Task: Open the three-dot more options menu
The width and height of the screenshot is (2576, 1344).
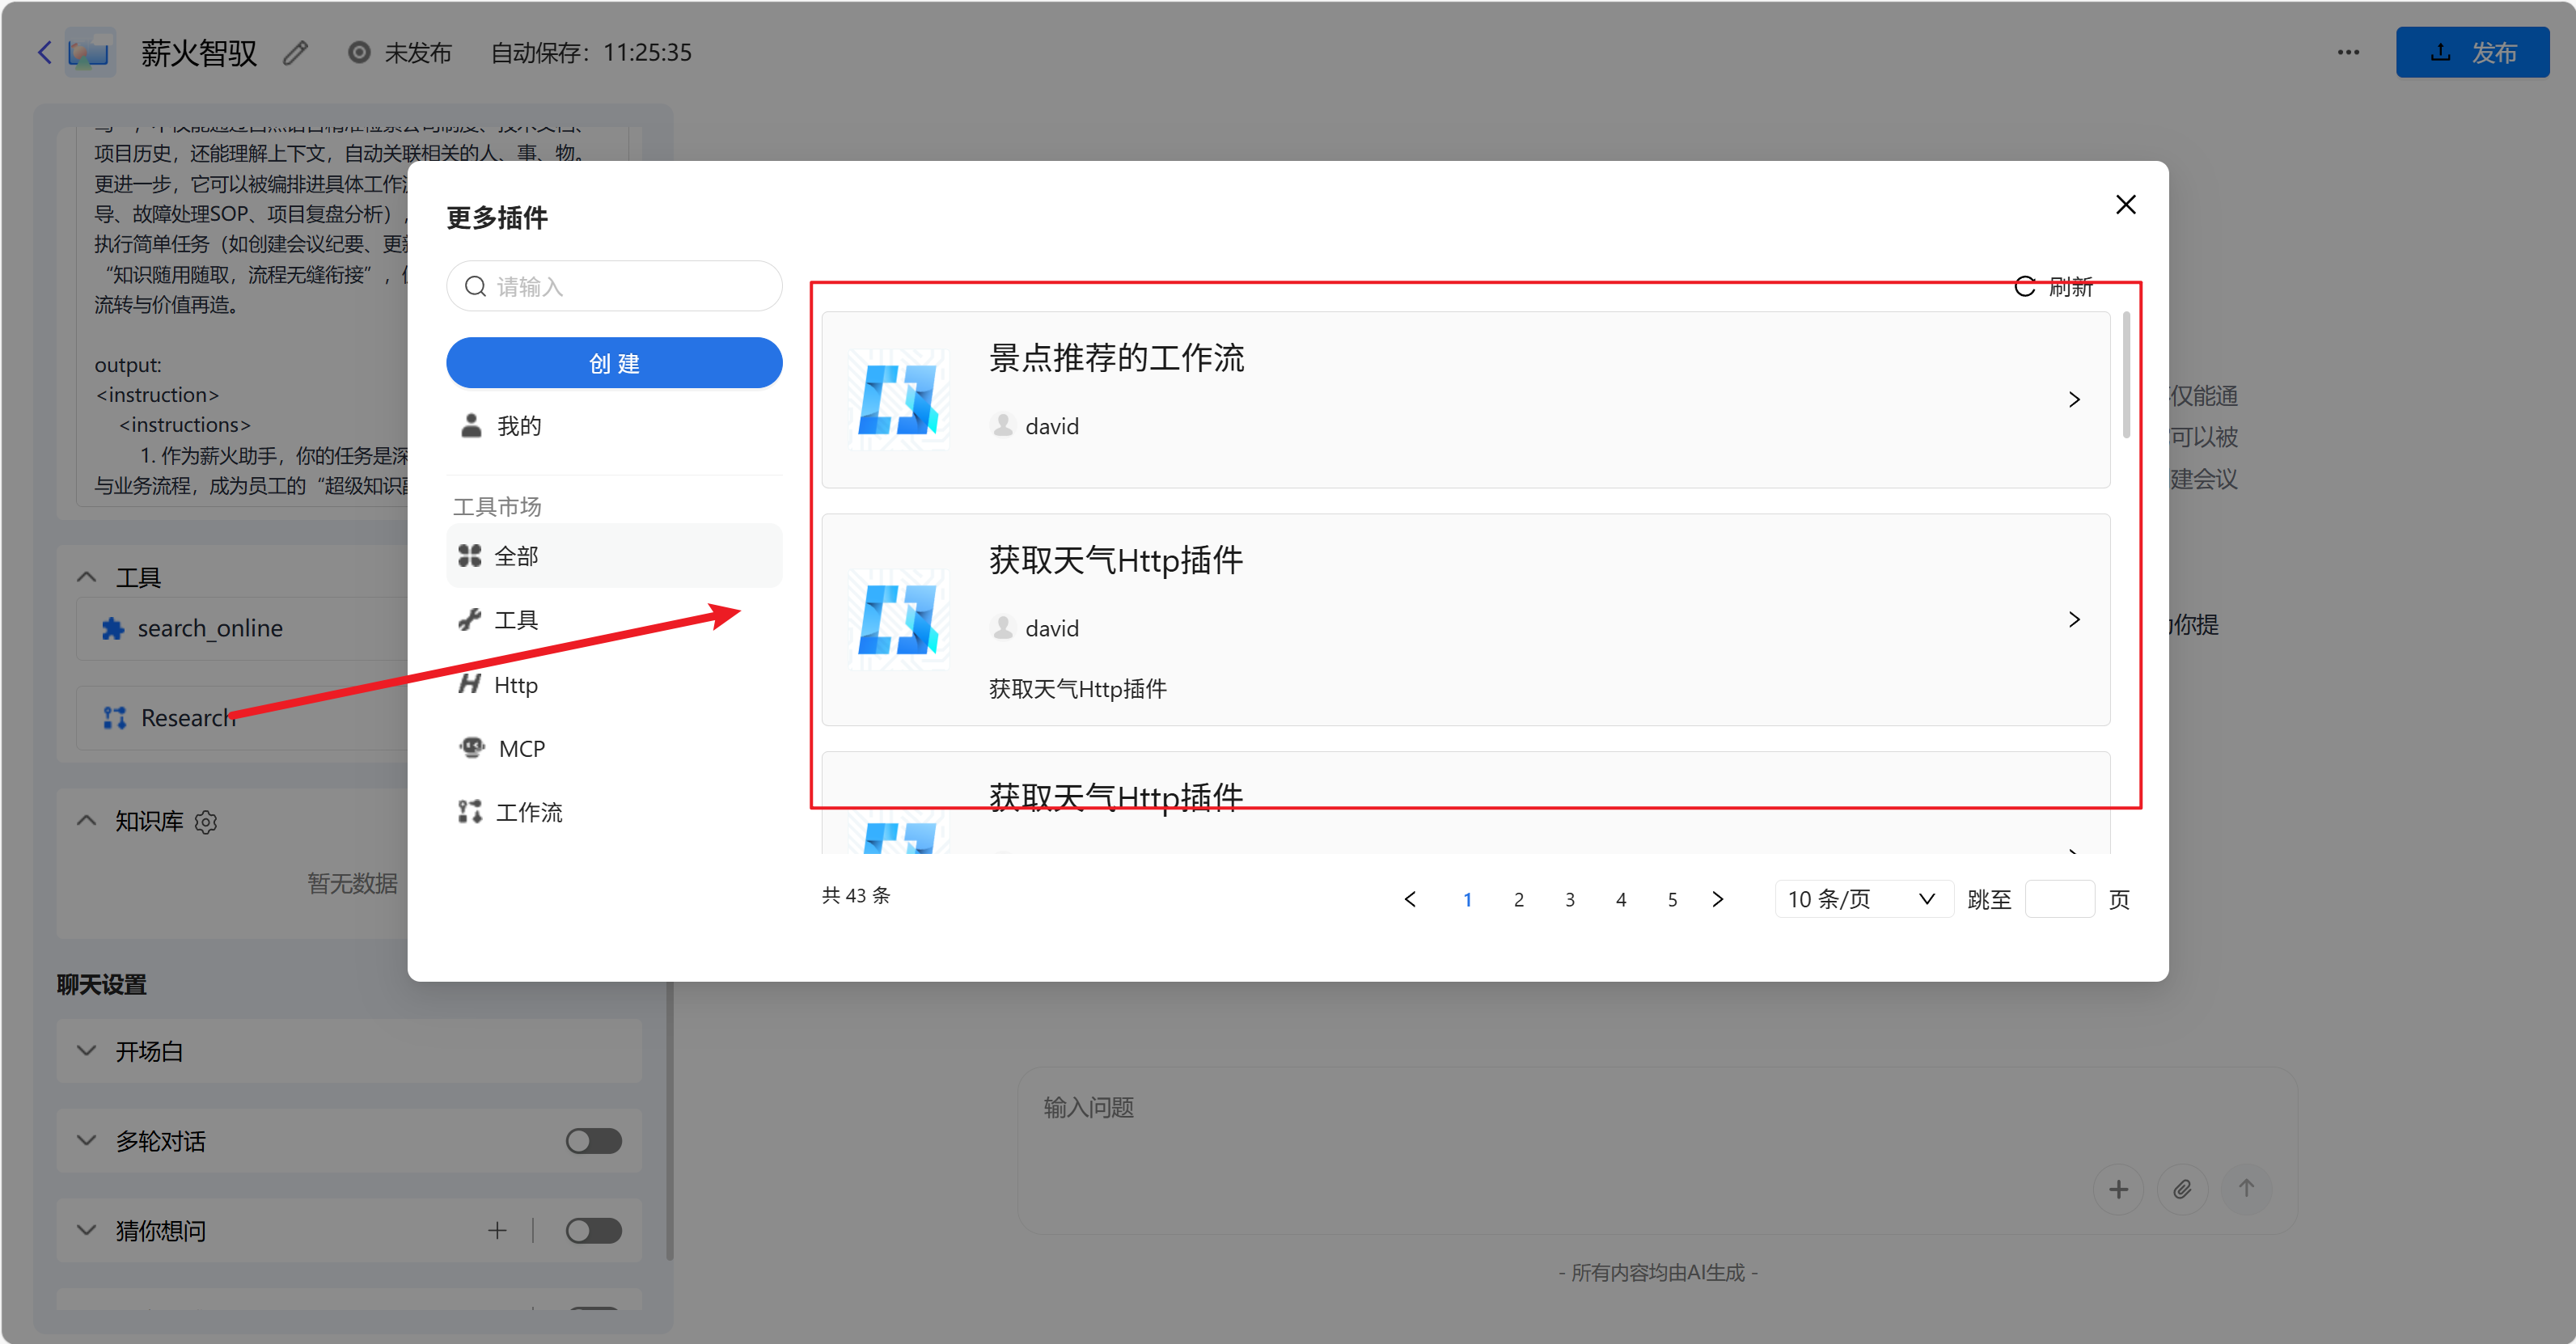Action: [x=2349, y=52]
